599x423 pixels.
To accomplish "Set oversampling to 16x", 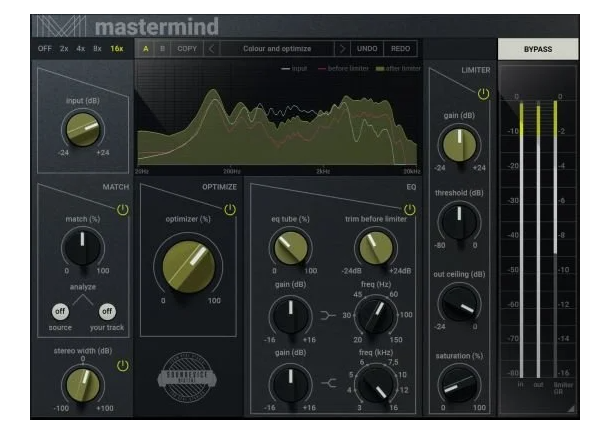I will coord(117,49).
